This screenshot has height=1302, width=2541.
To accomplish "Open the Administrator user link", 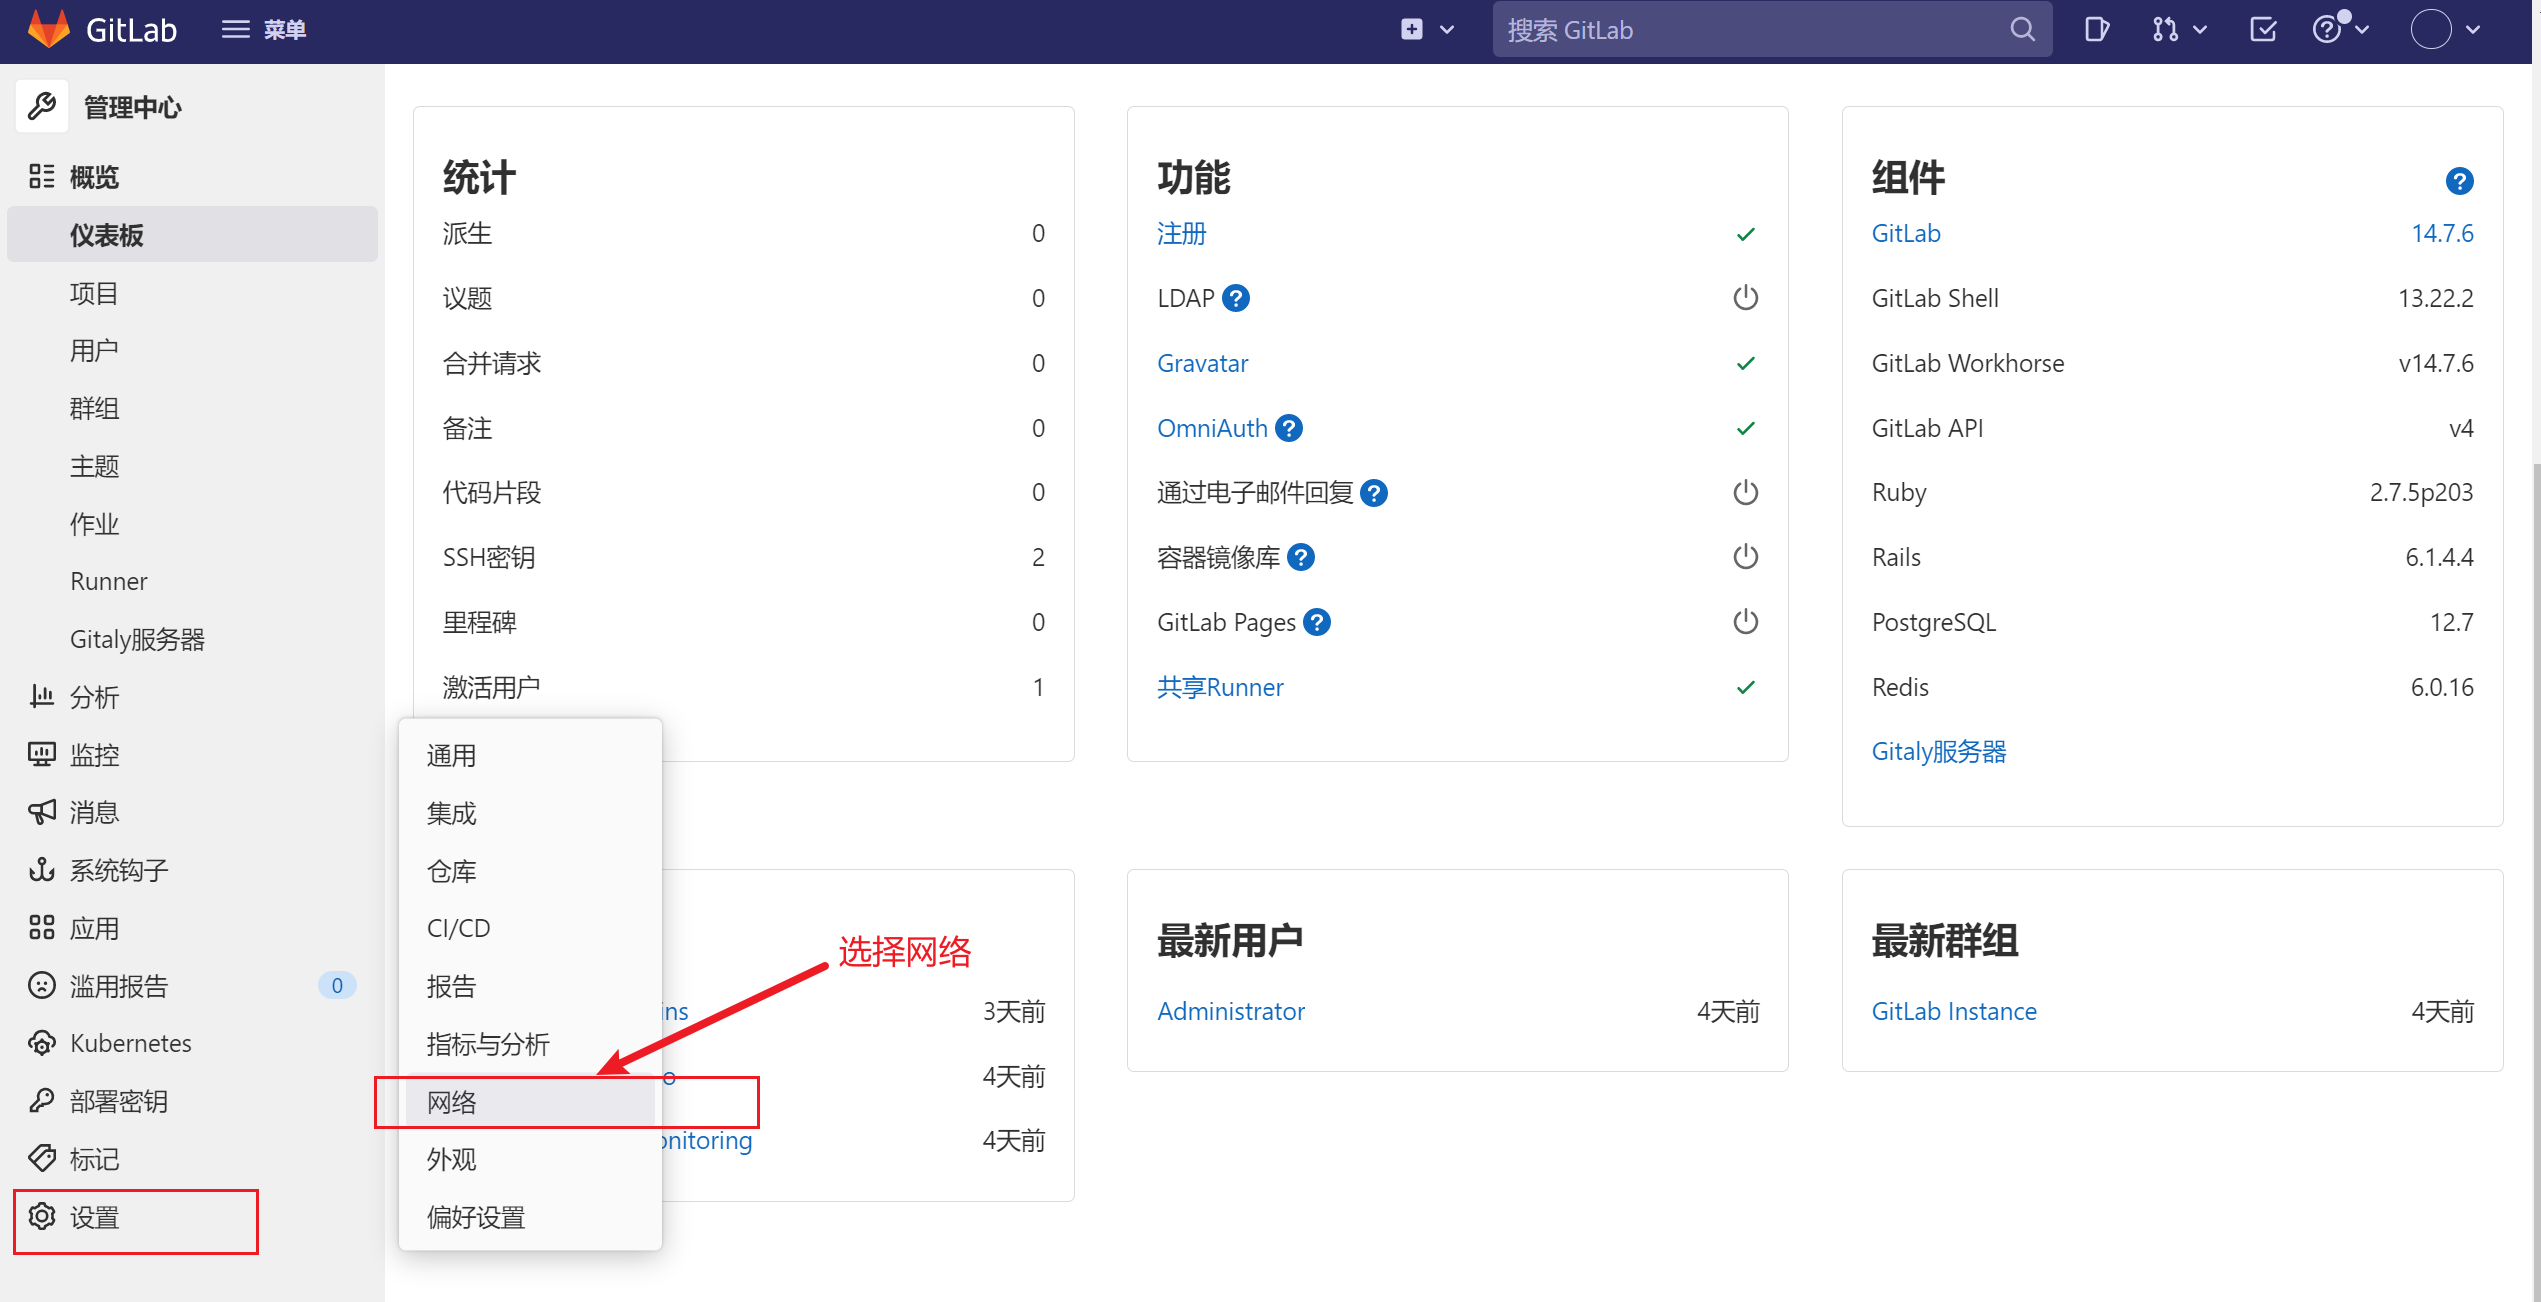I will tap(1230, 1011).
